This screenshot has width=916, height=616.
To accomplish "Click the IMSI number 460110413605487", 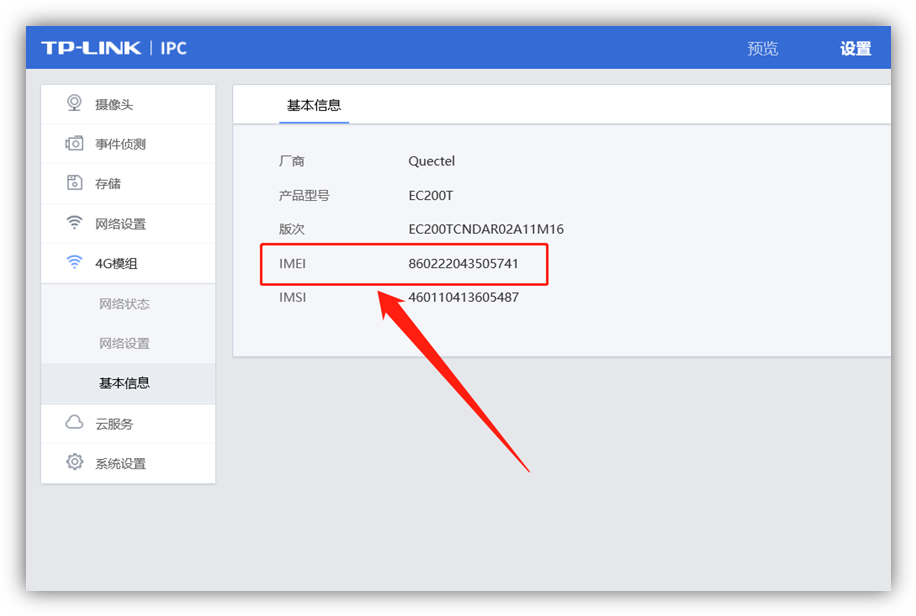I will [463, 297].
